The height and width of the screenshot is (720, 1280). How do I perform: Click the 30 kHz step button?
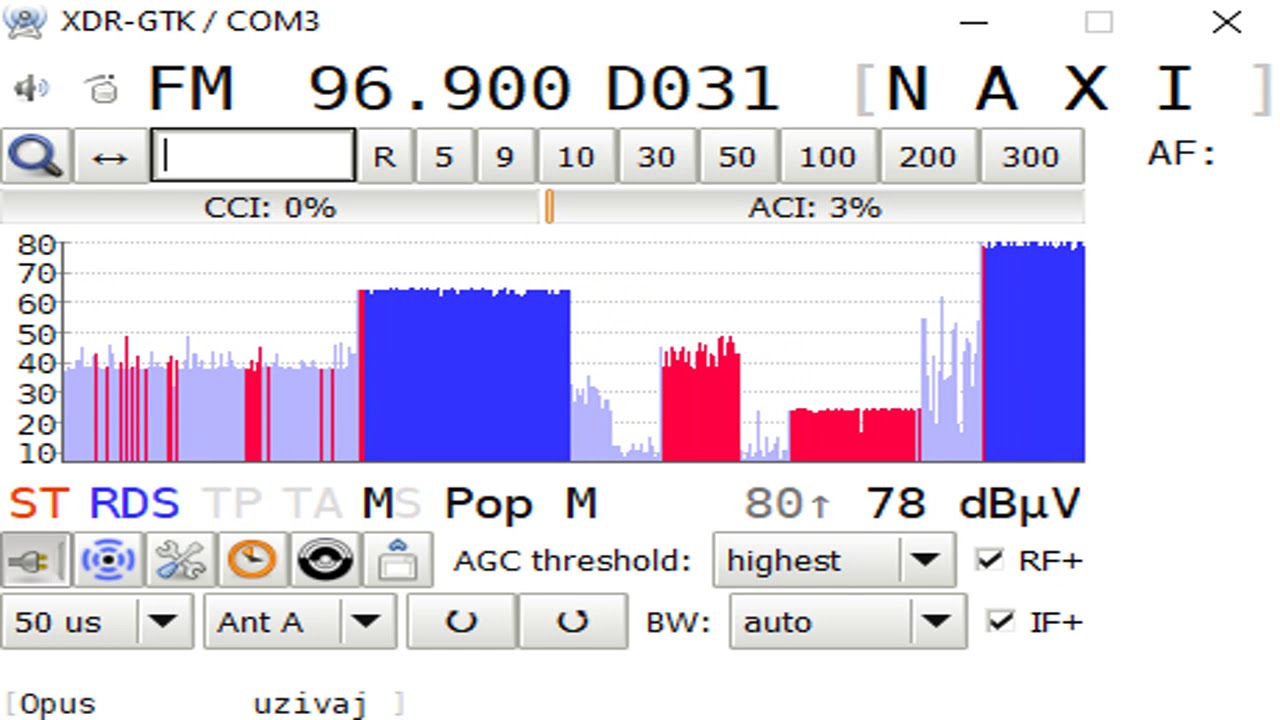pyautogui.click(x=657, y=156)
